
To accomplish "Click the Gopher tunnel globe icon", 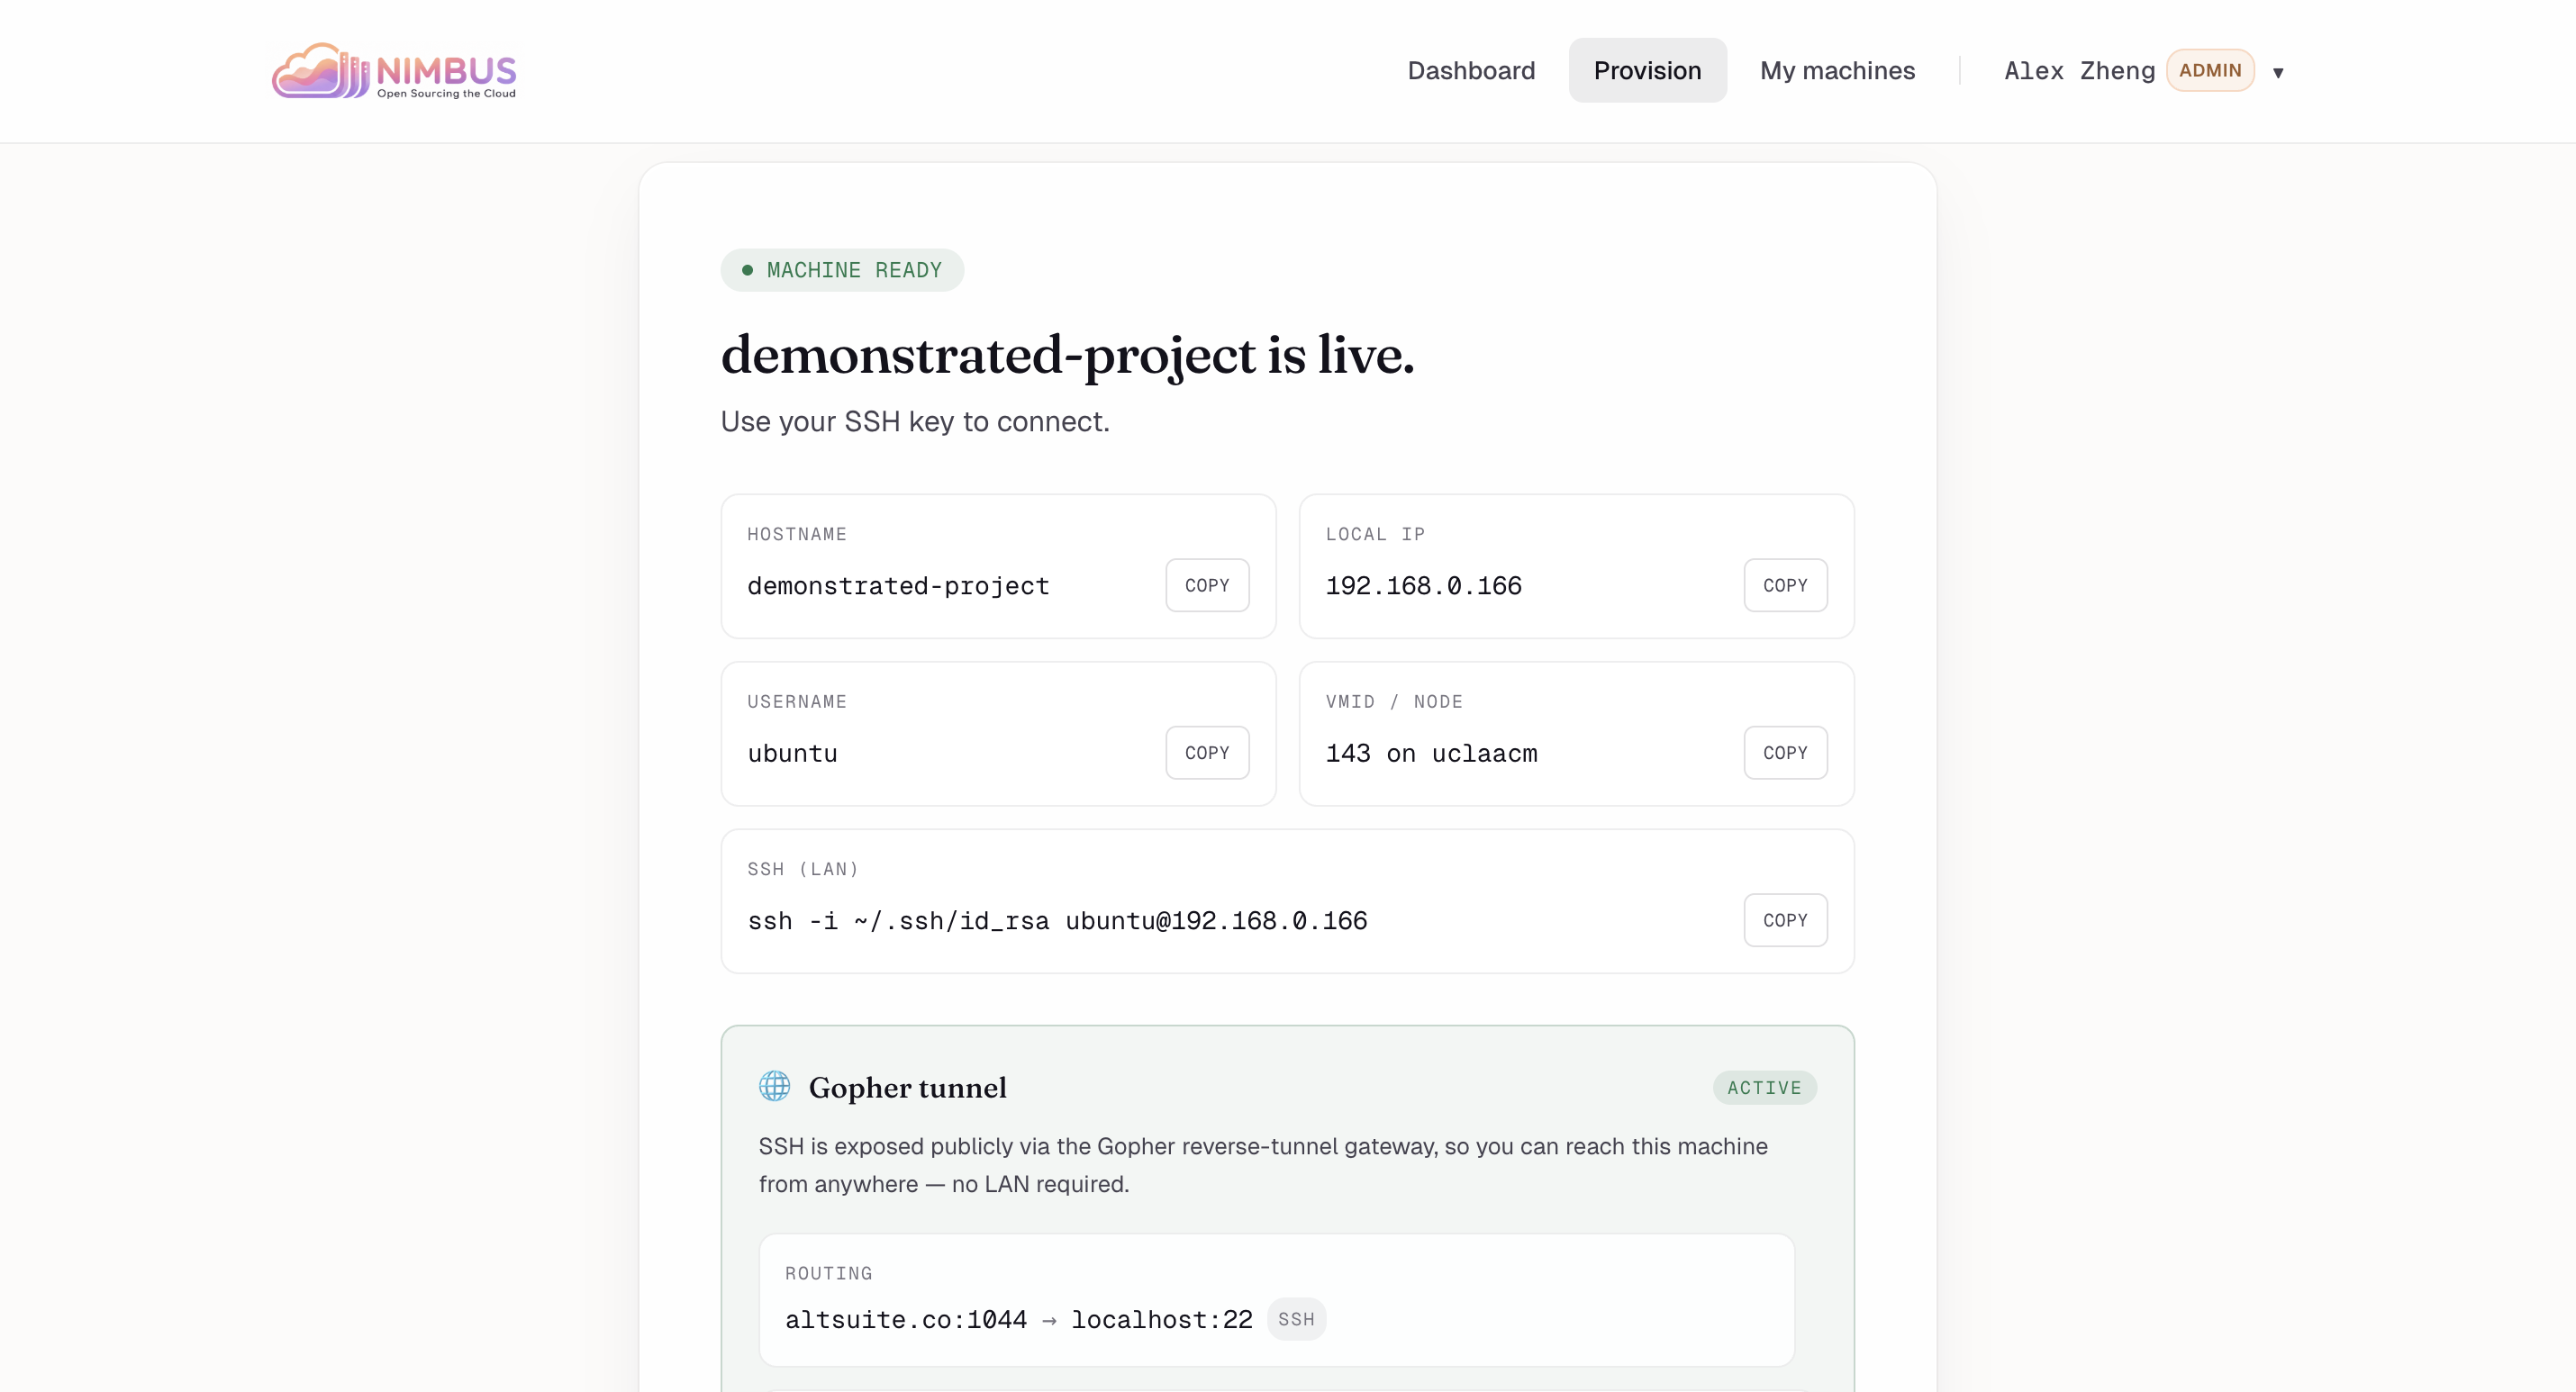I will [x=774, y=1086].
